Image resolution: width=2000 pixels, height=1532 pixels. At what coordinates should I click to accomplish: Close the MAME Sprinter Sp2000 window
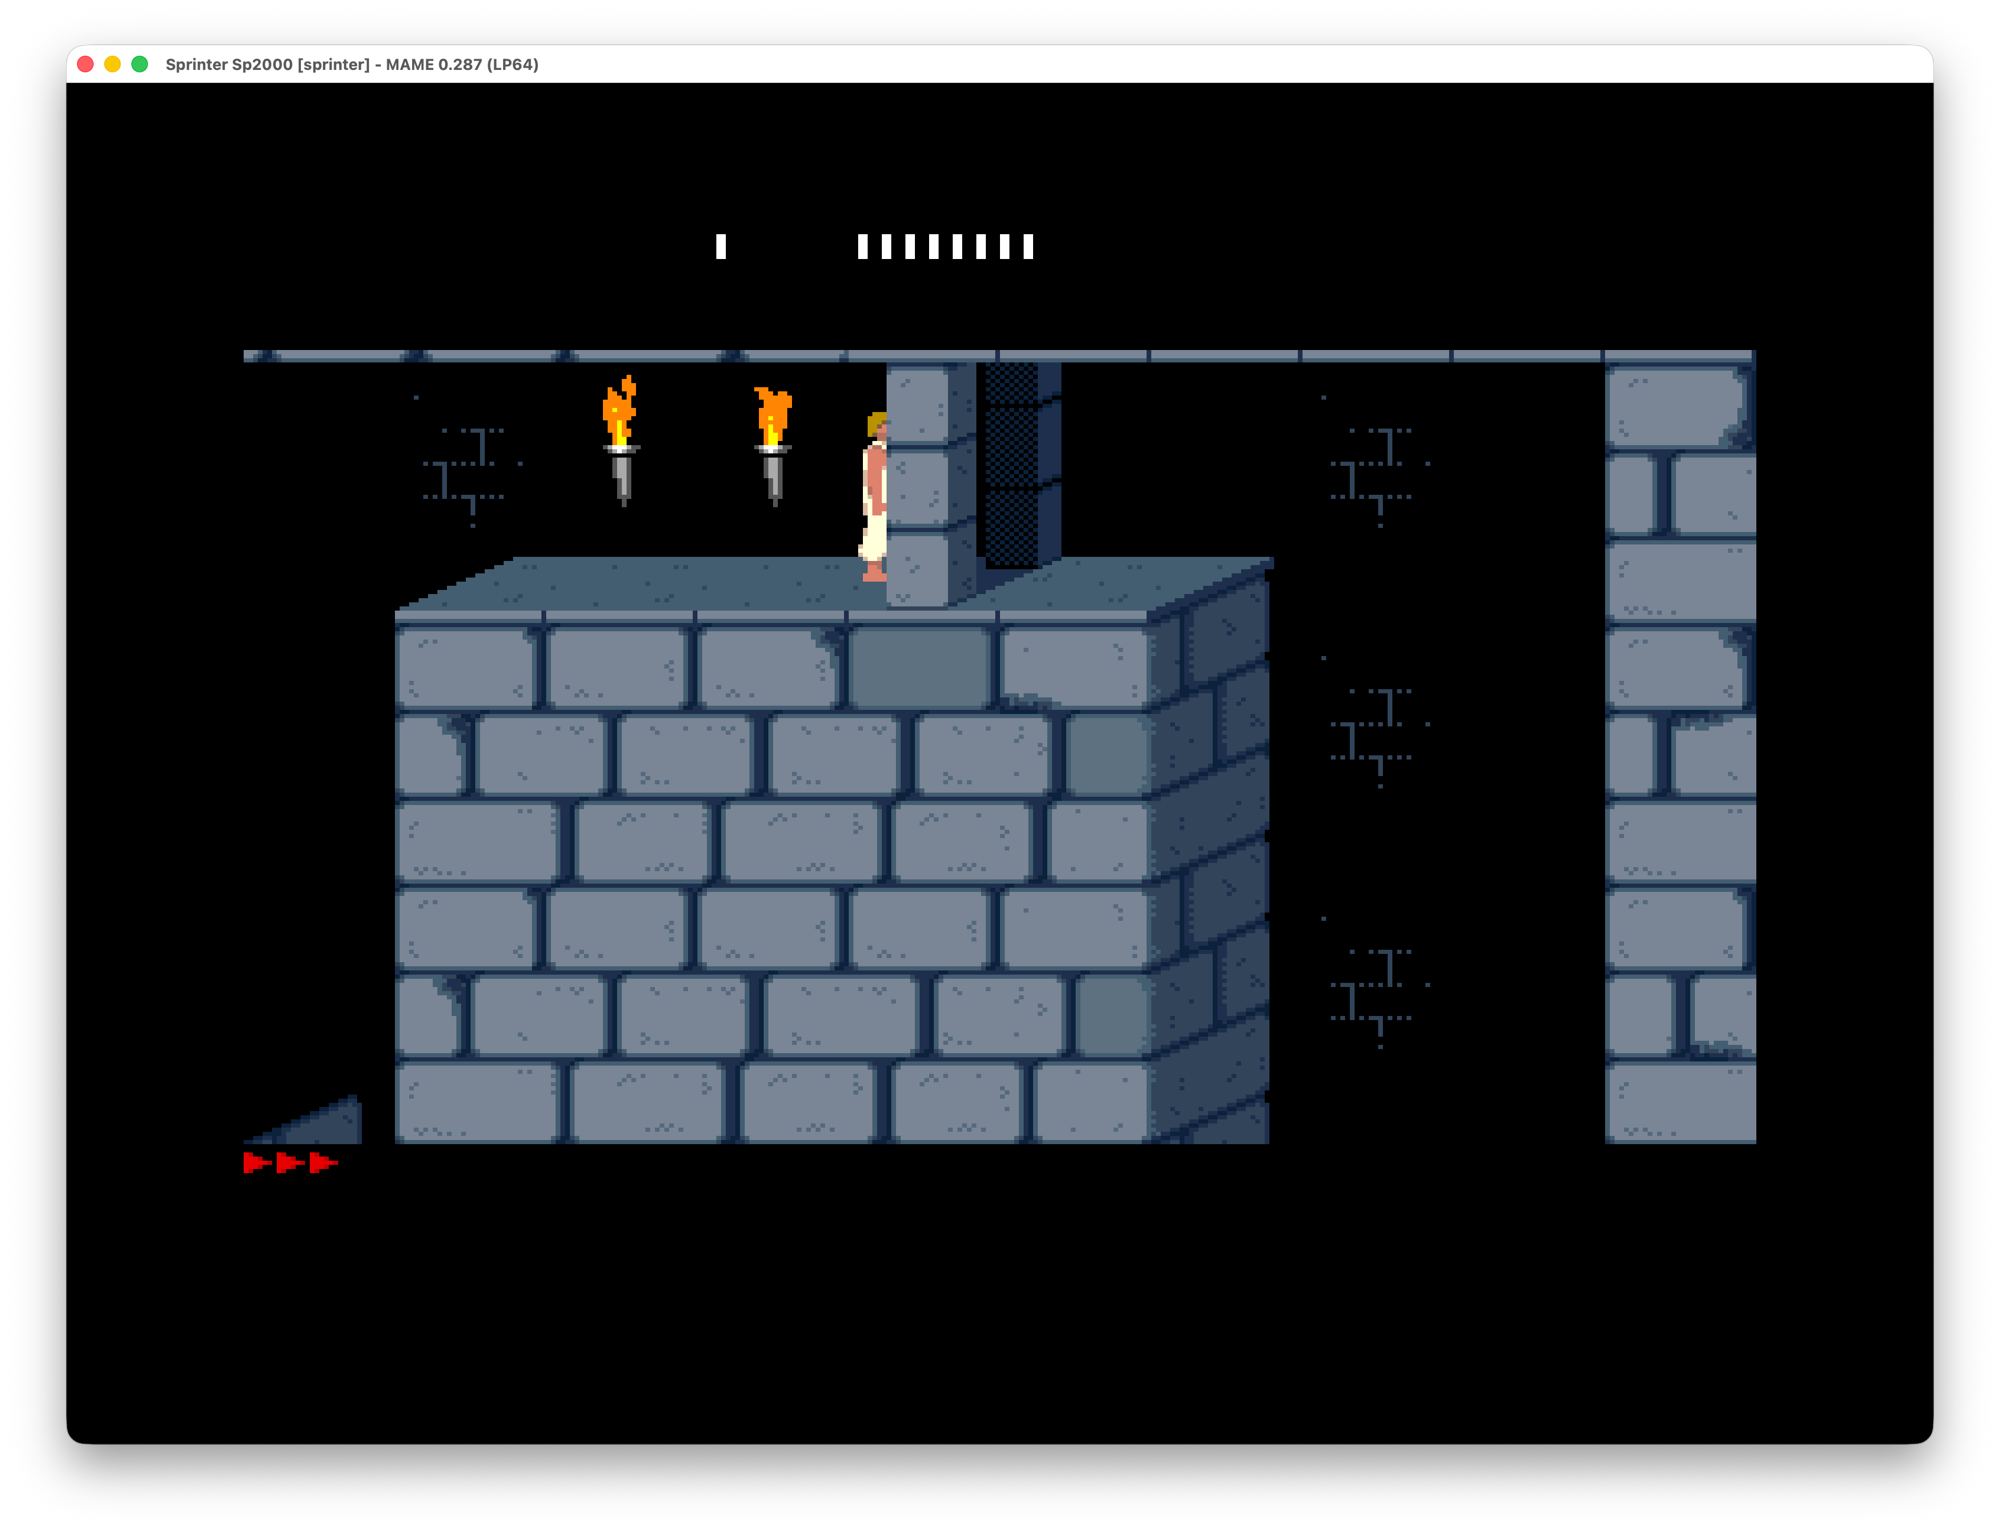tap(86, 64)
